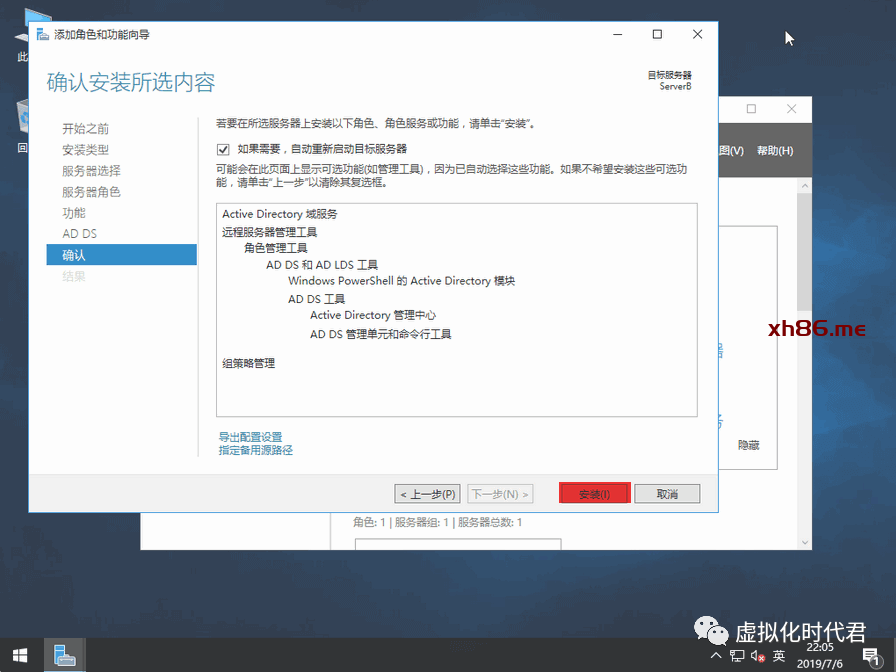Click Server Manager scrollbar up arrow
The width and height of the screenshot is (896, 672).
pos(805,186)
